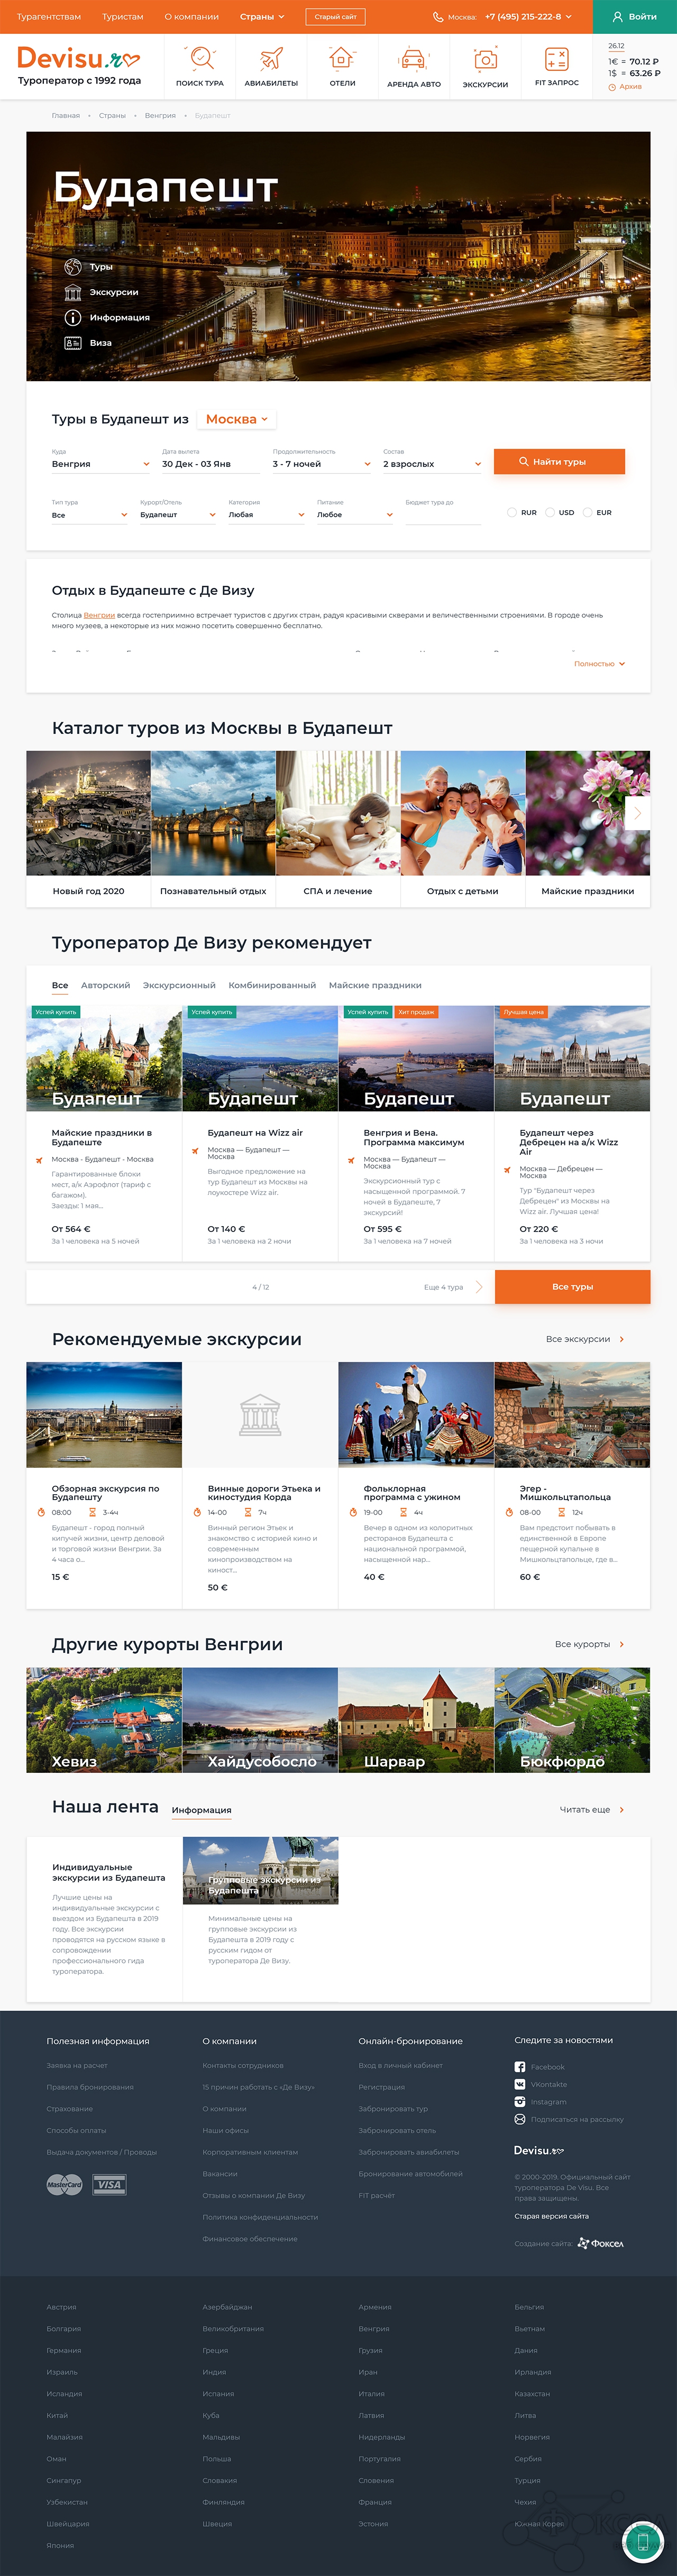Select the Информация tab in Наша лента
This screenshot has height=2576, width=677.
(201, 1810)
